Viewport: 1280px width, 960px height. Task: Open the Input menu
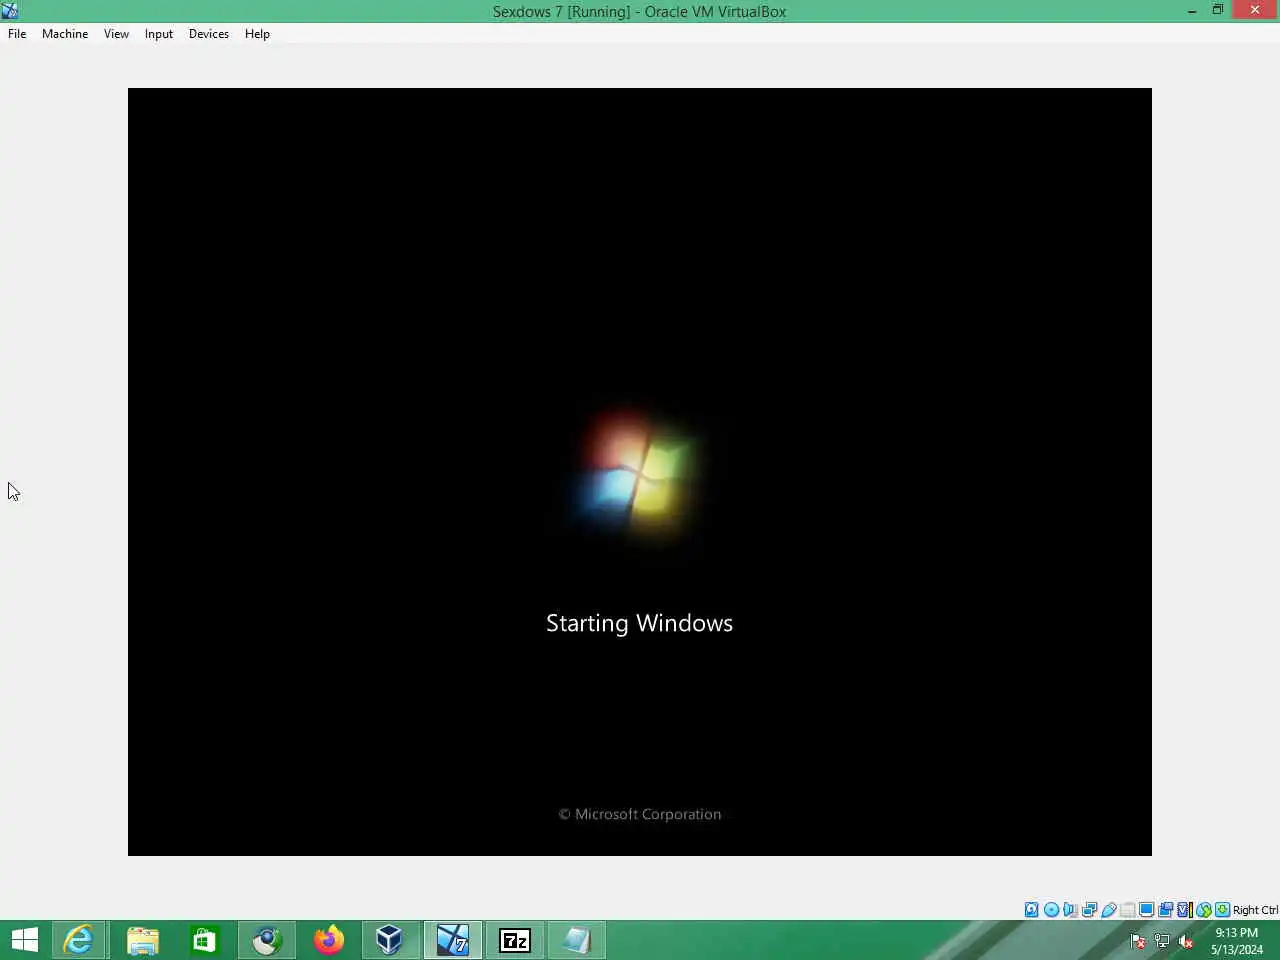pyautogui.click(x=158, y=33)
